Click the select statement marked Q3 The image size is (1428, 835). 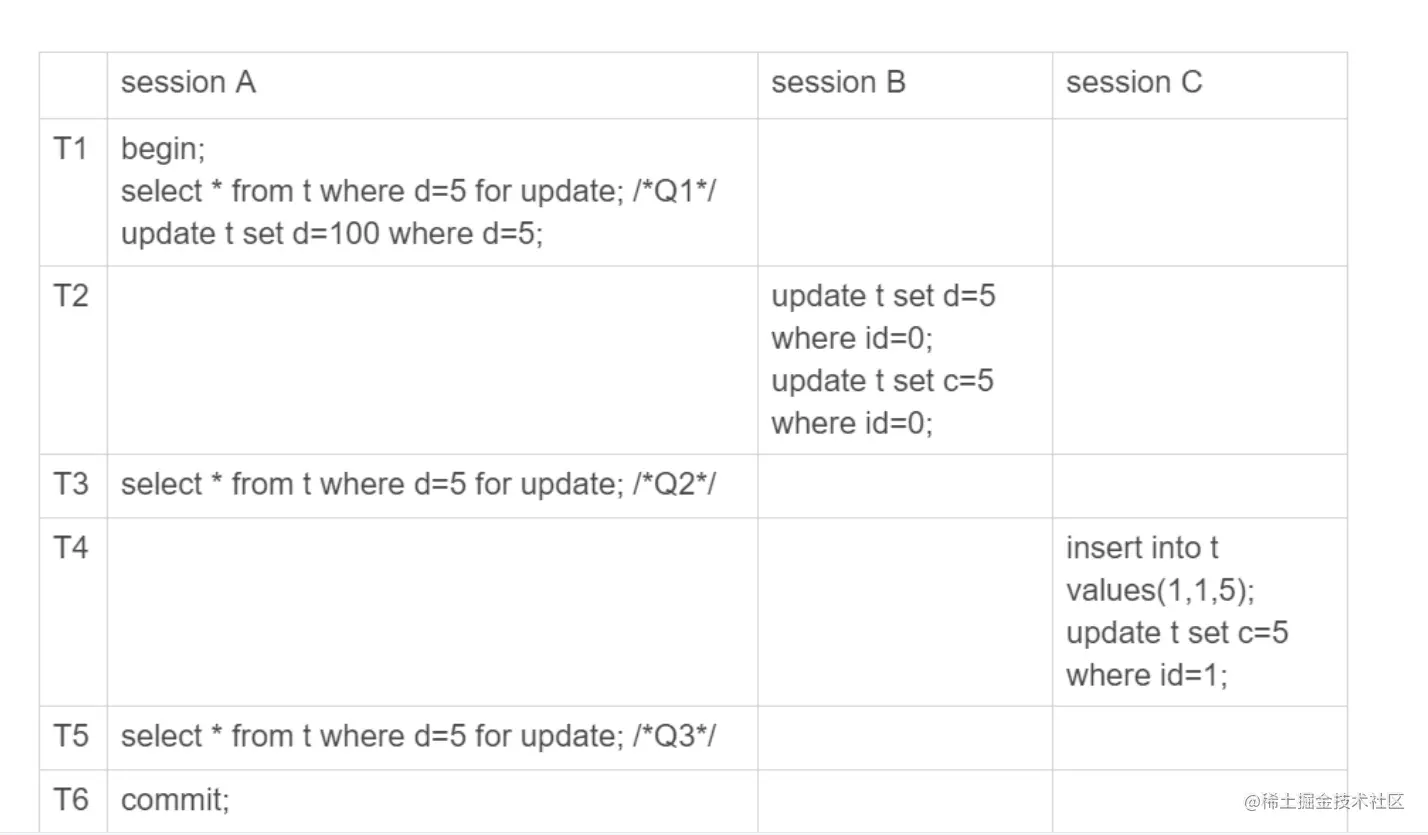[419, 736]
